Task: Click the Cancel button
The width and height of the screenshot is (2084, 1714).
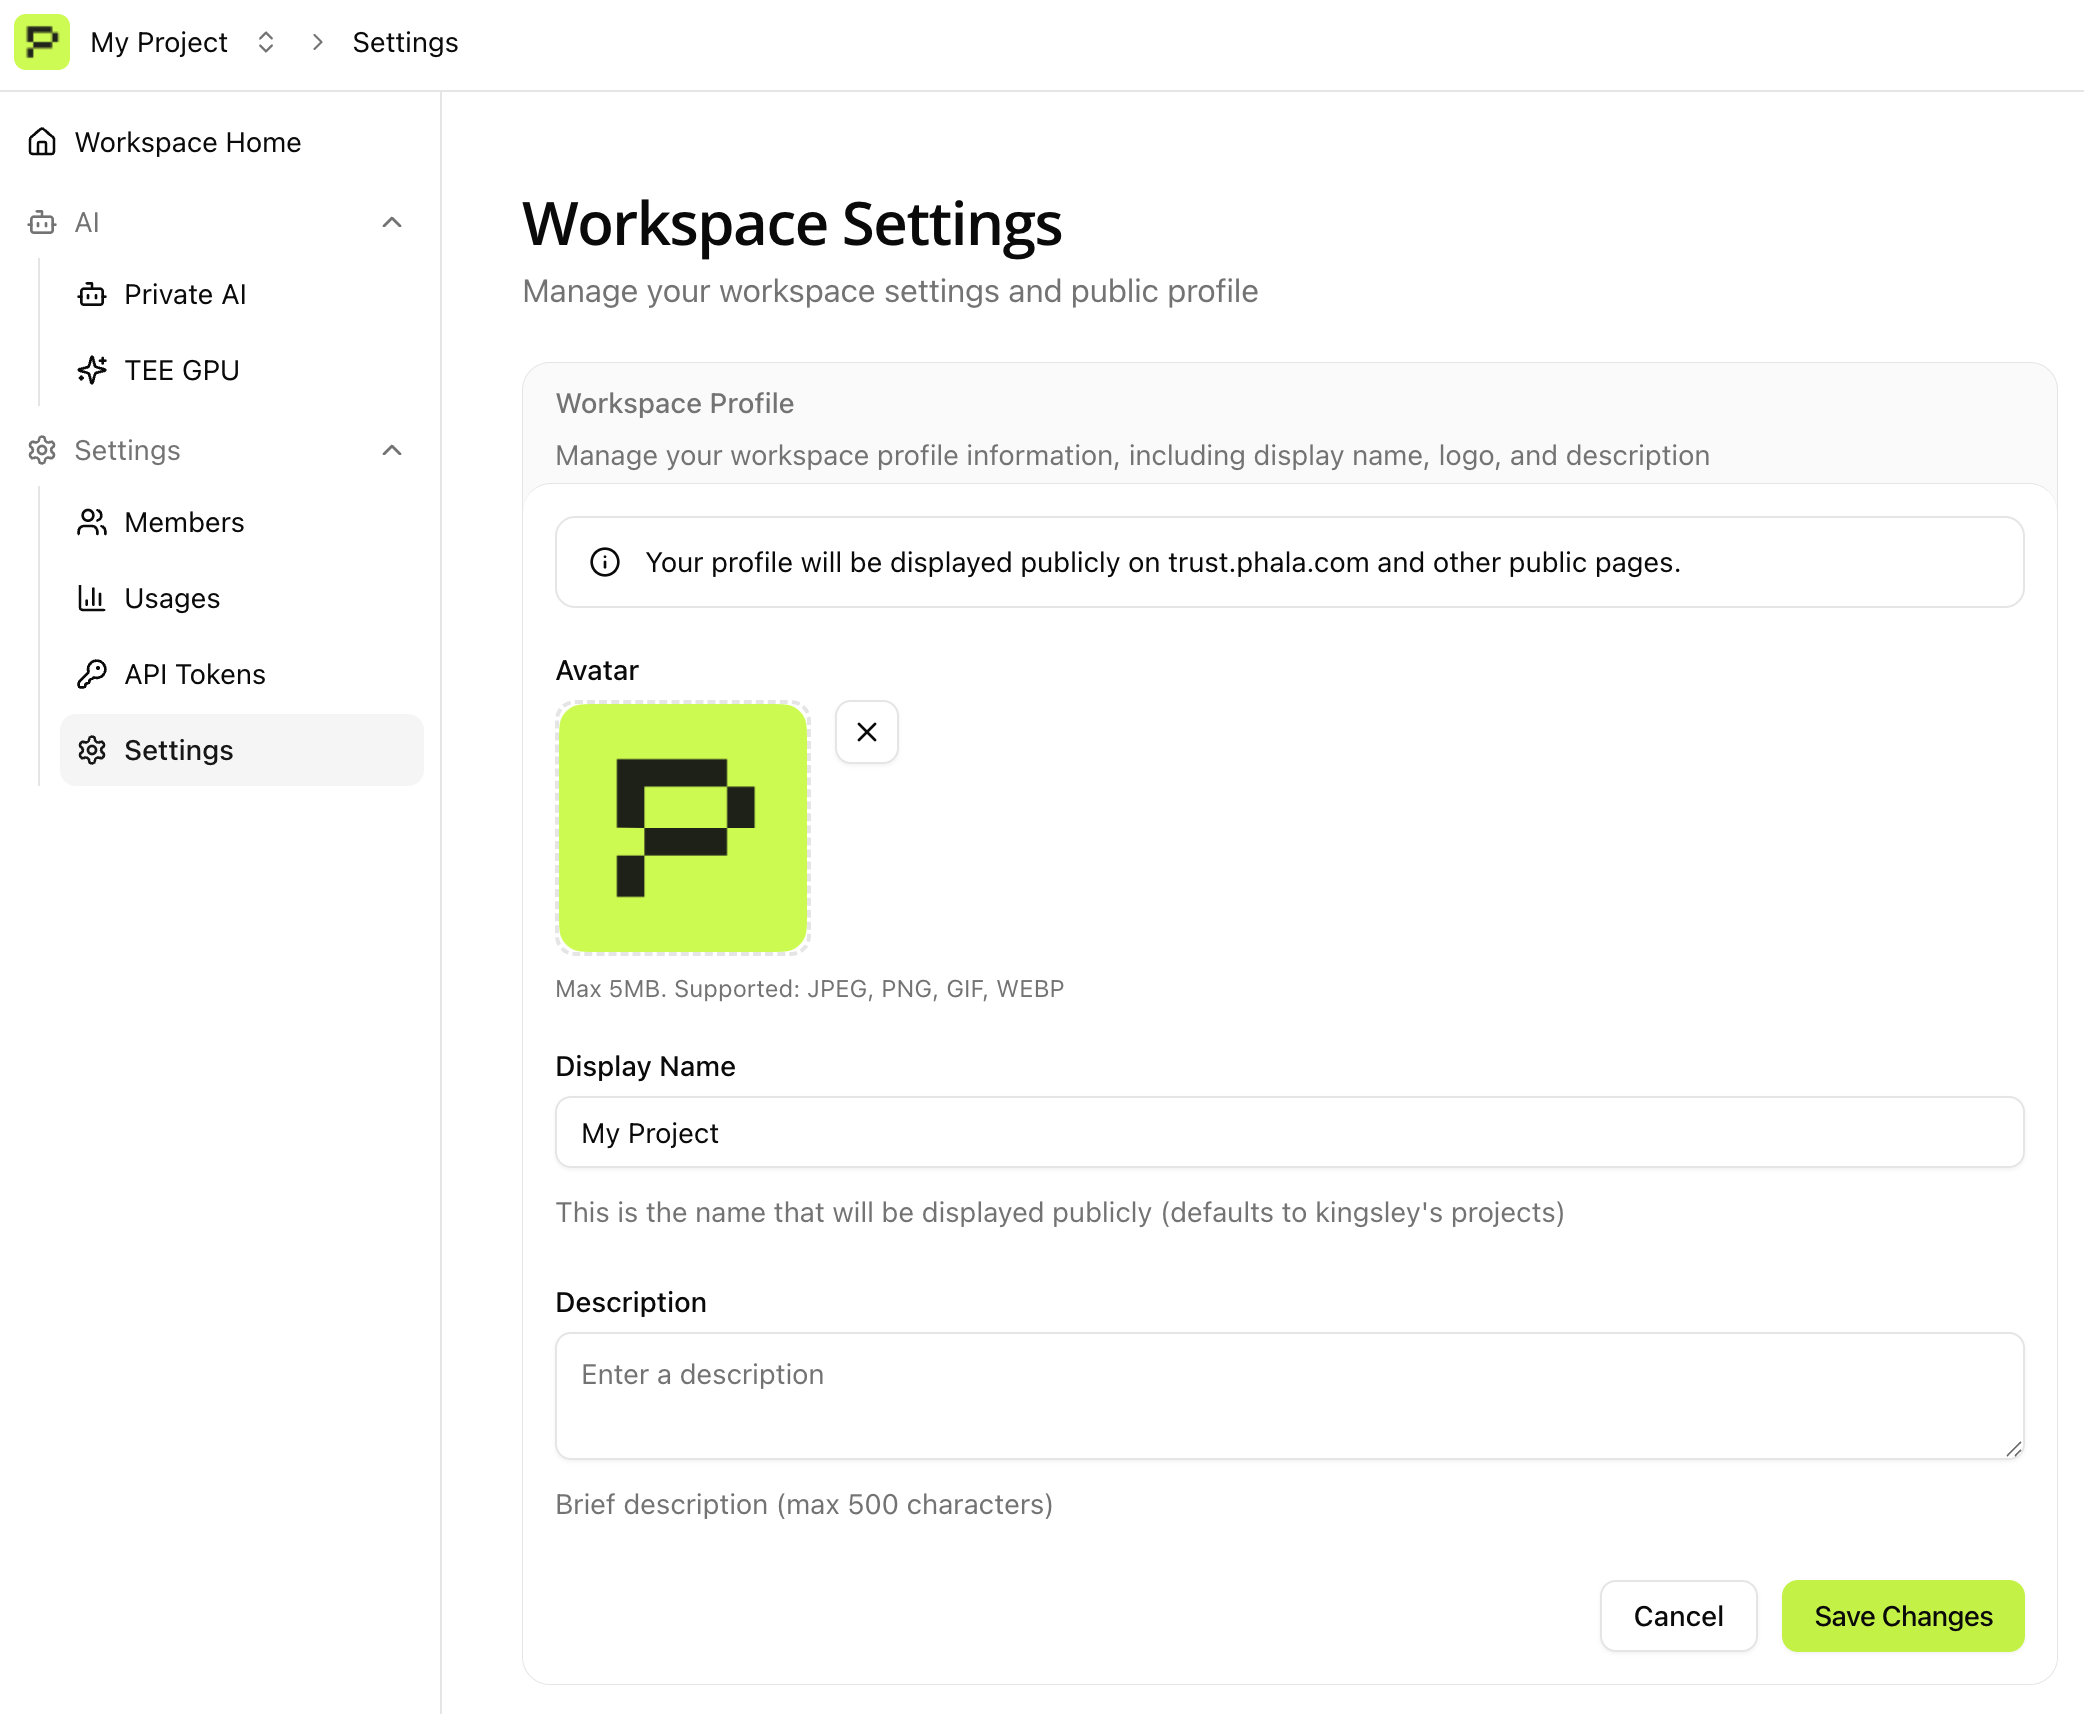Action: (1678, 1616)
